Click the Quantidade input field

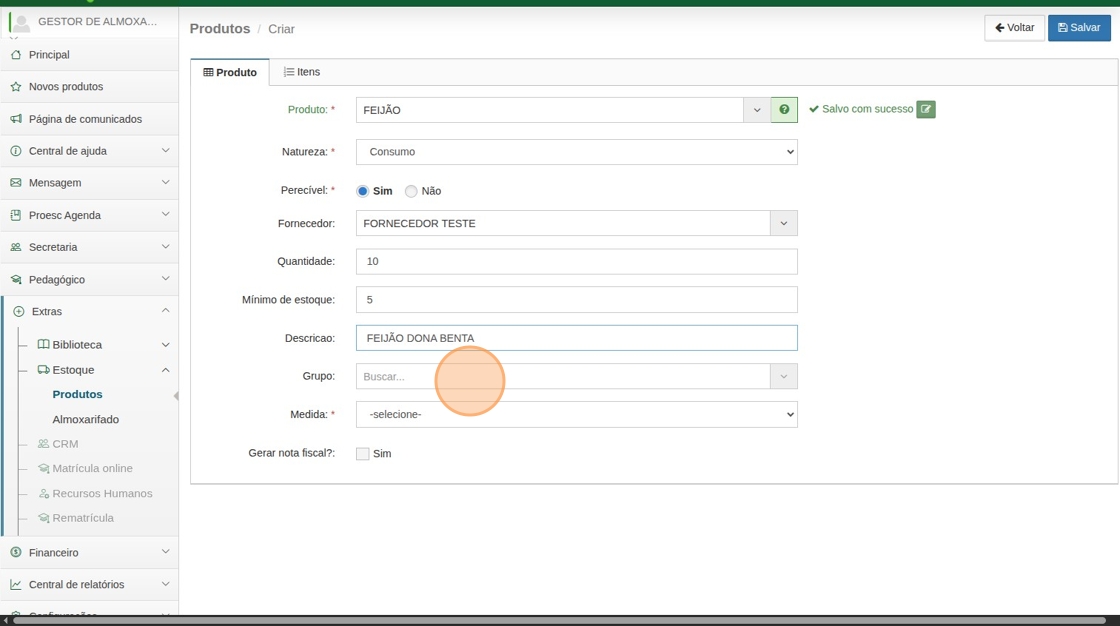click(x=576, y=262)
